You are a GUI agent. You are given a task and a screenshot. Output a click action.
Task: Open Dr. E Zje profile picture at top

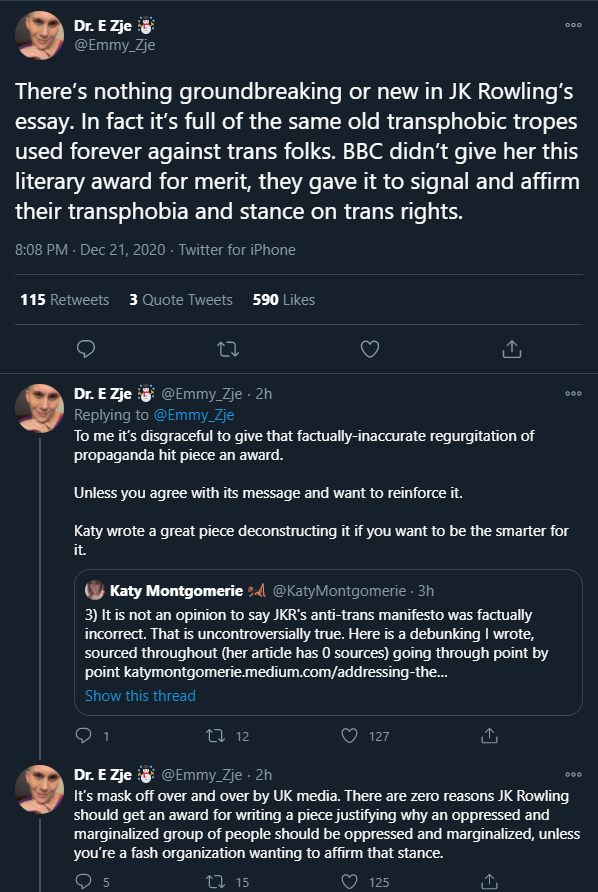tap(39, 35)
